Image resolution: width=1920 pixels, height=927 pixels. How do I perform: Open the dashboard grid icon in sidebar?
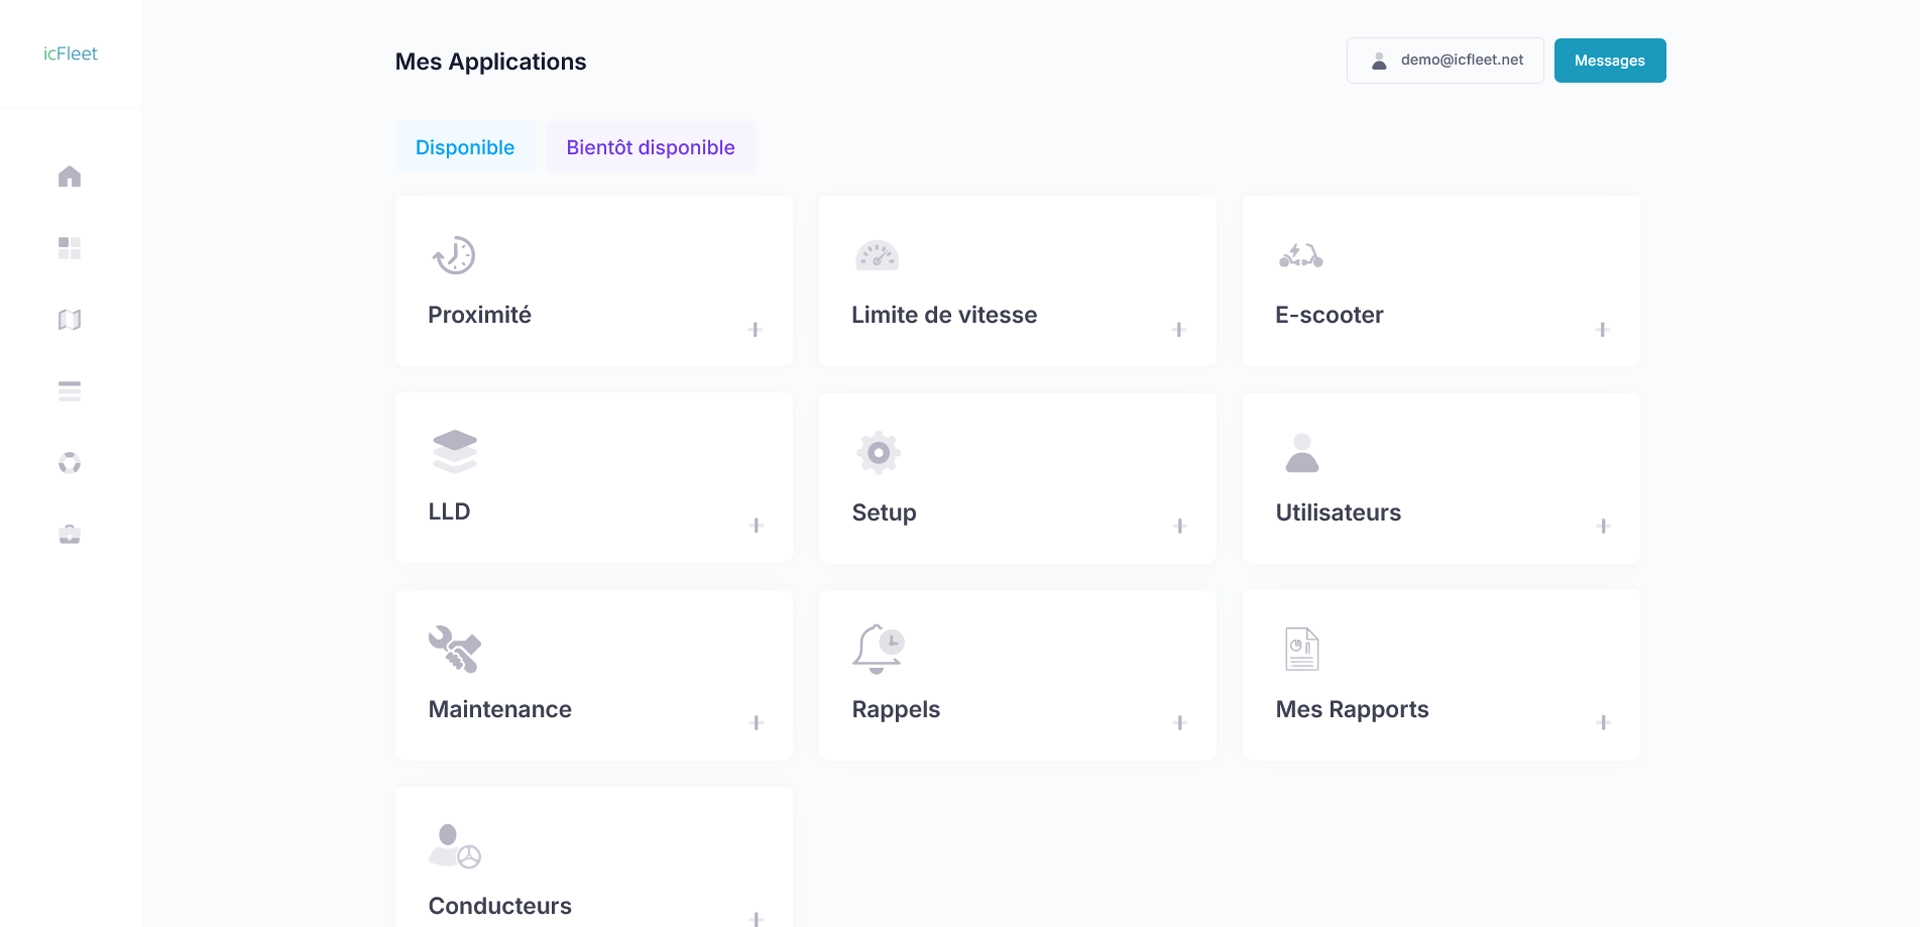pyautogui.click(x=69, y=248)
